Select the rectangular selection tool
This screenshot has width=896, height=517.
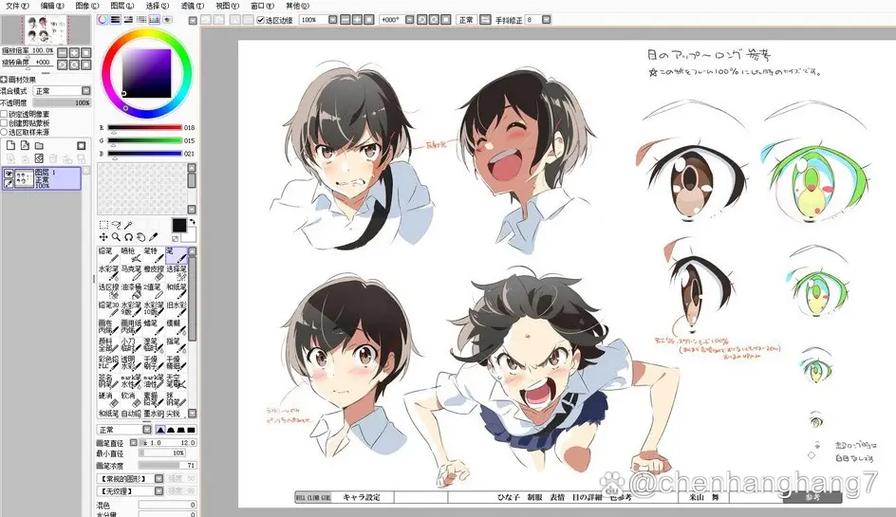pos(103,225)
